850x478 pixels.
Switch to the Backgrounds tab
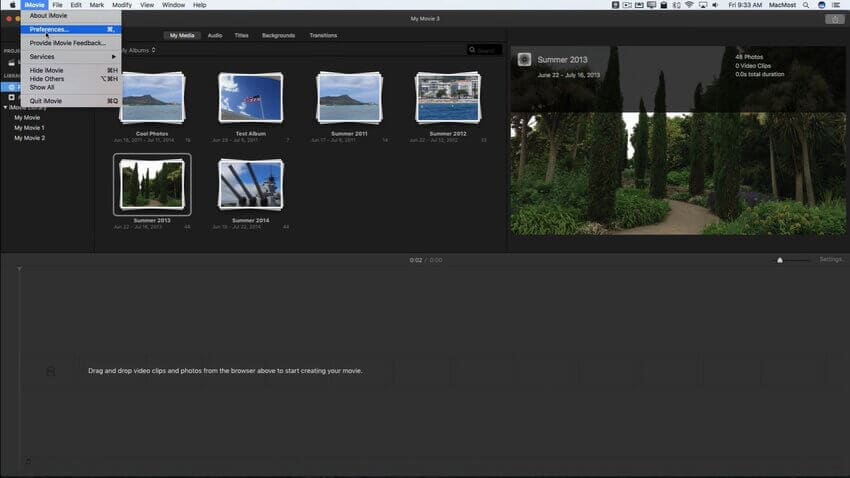coord(278,35)
